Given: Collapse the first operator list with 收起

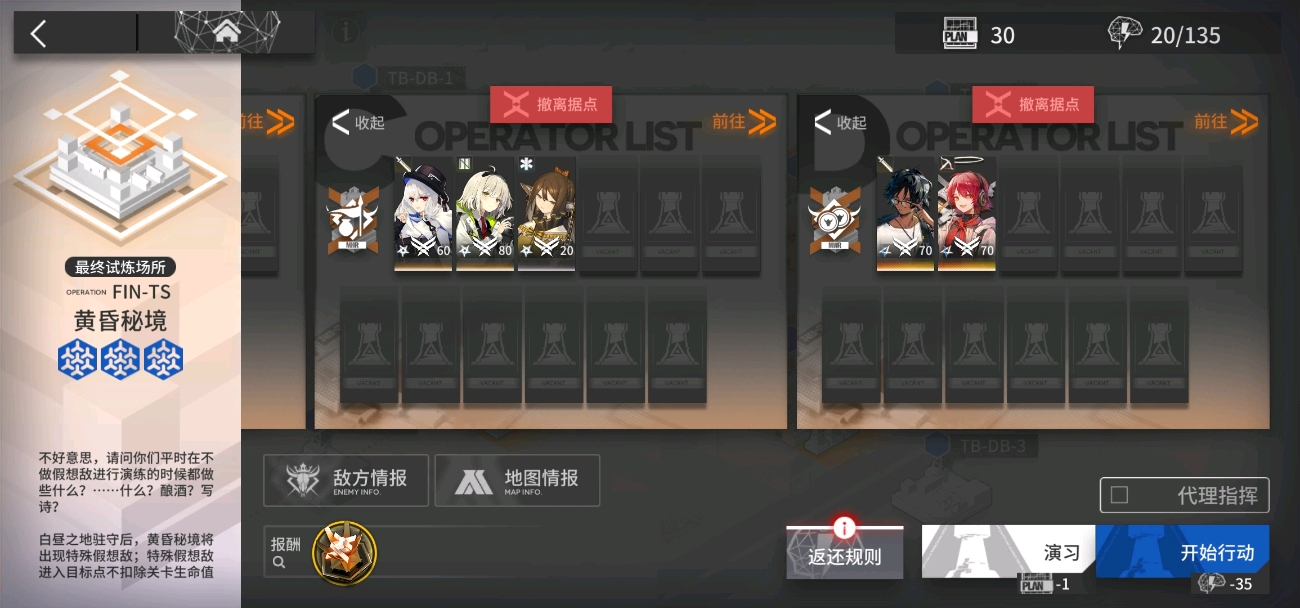Looking at the screenshot, I should pos(358,123).
